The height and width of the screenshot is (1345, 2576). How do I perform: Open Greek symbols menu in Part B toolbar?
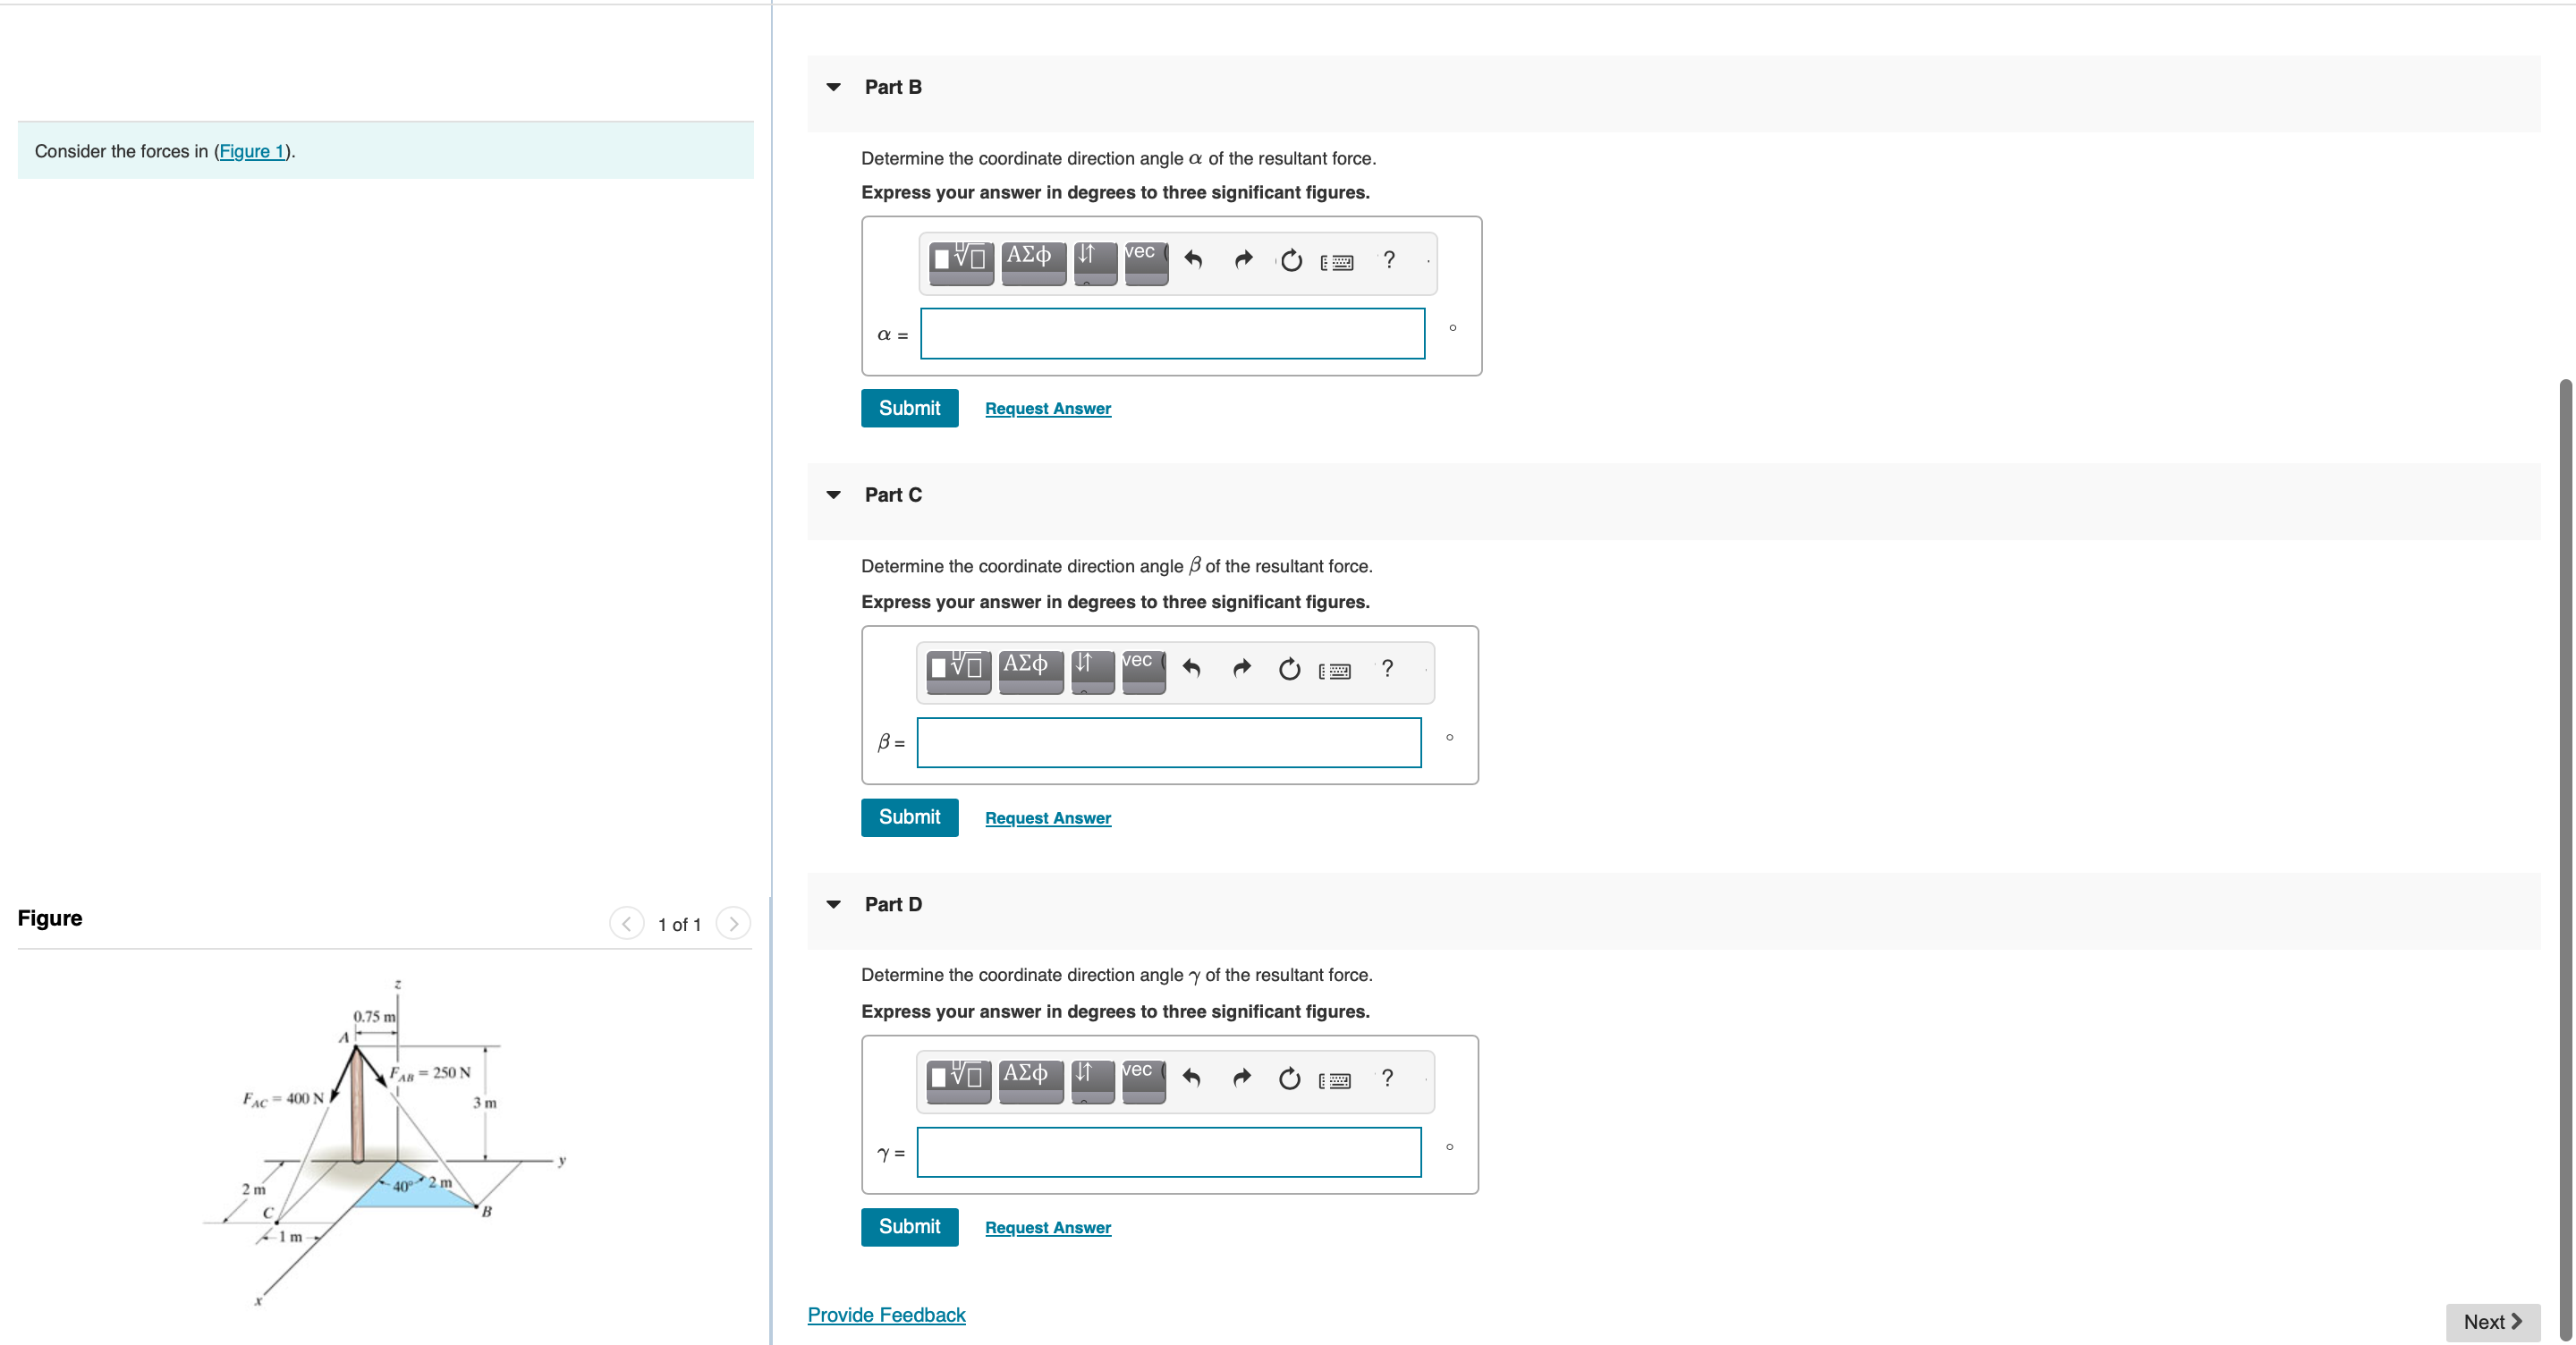coord(1032,261)
